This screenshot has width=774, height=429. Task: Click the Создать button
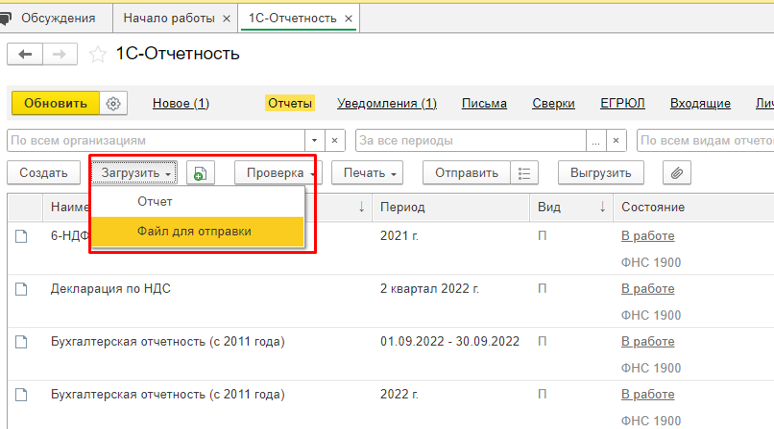(43, 173)
